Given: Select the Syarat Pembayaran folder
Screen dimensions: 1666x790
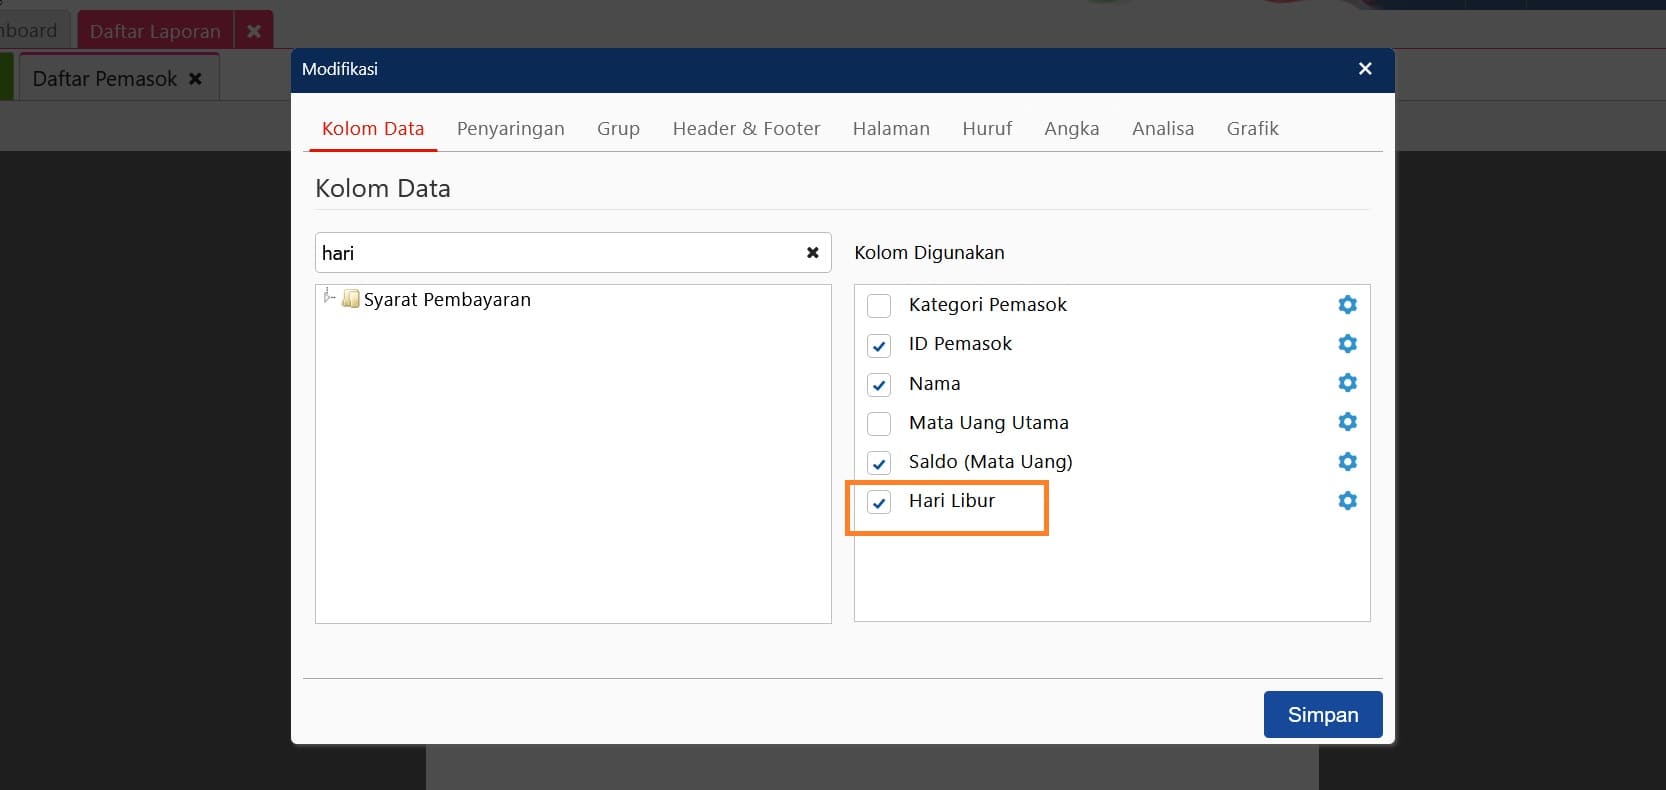Looking at the screenshot, I should tap(446, 300).
